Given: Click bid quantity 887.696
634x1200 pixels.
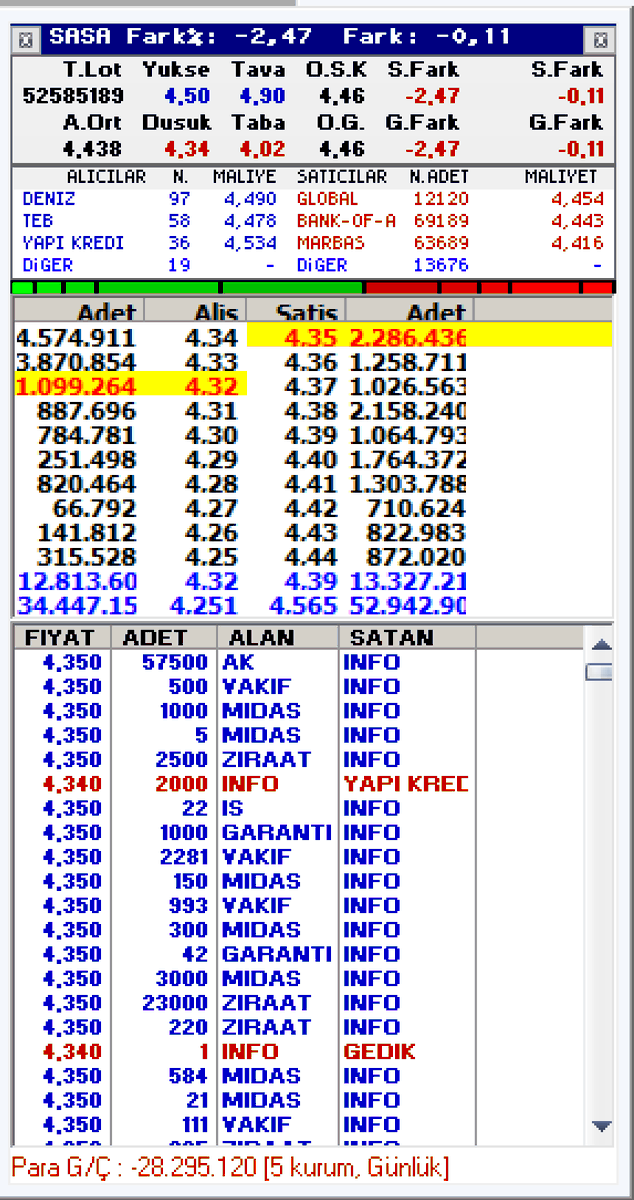Looking at the screenshot, I should [x=86, y=411].
